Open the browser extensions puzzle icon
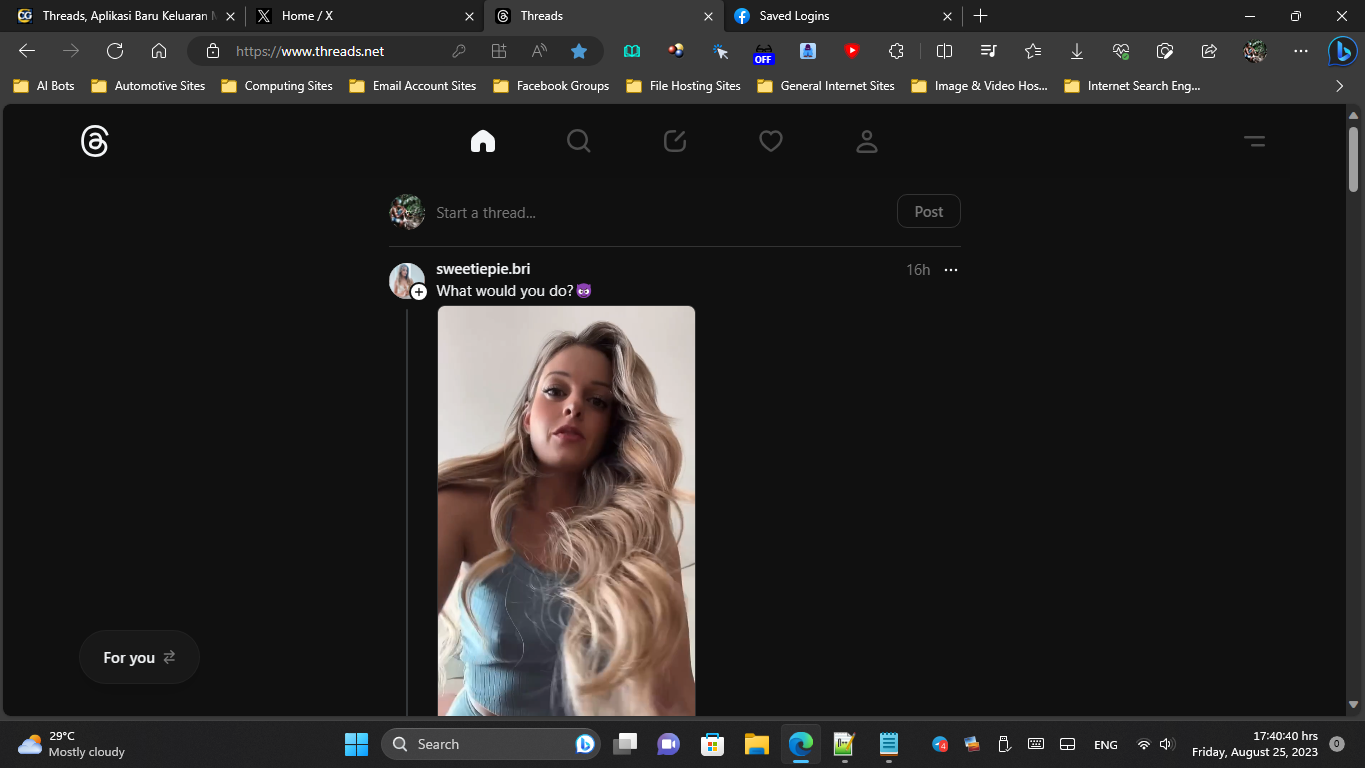The image size is (1365, 768). (896, 51)
